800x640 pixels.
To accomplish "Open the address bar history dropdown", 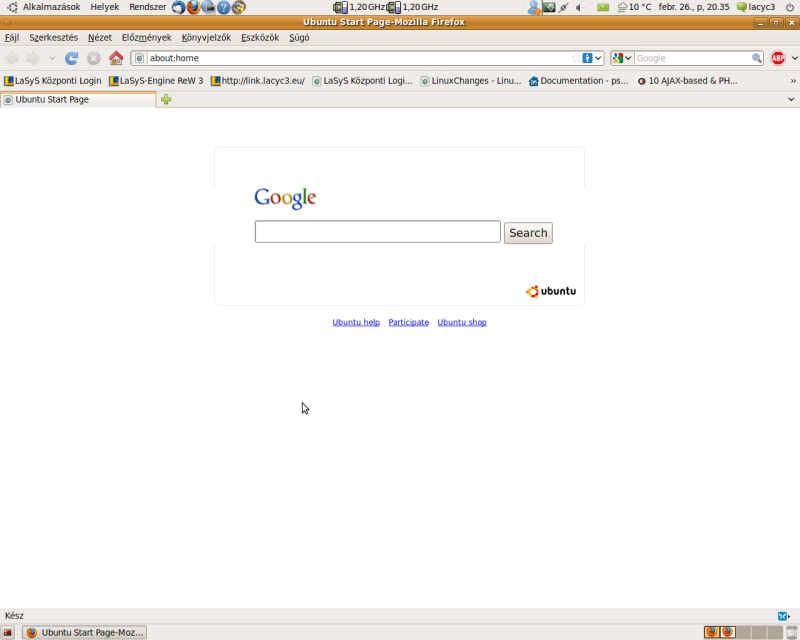I will click(x=598, y=58).
